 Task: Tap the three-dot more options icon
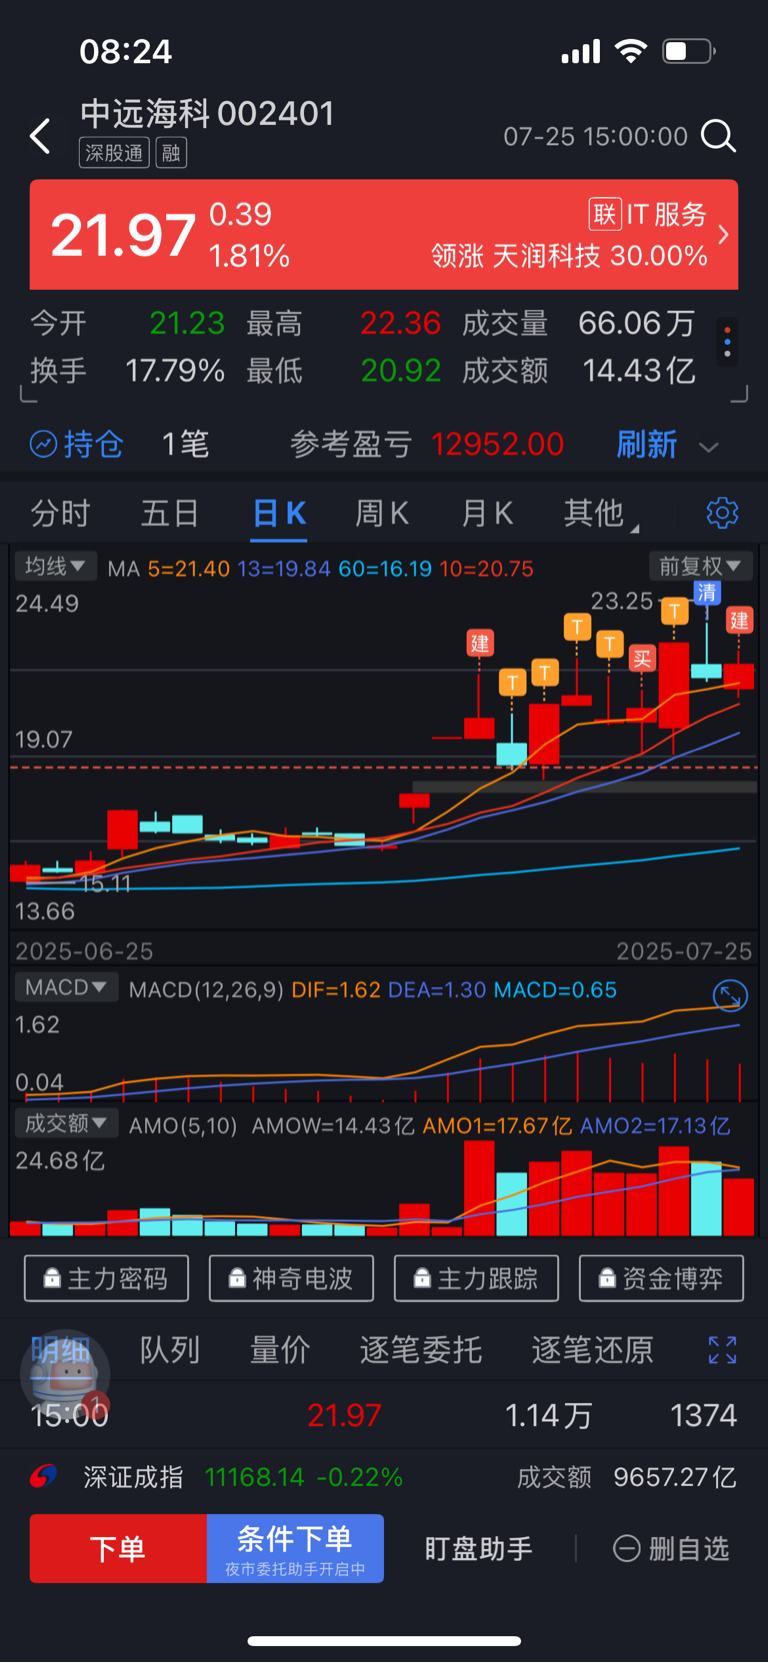(x=727, y=341)
